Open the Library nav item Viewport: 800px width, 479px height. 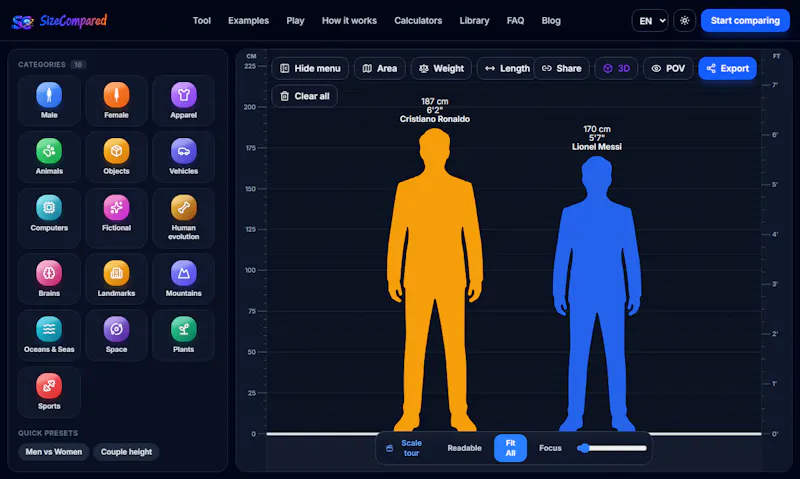pyautogui.click(x=474, y=21)
